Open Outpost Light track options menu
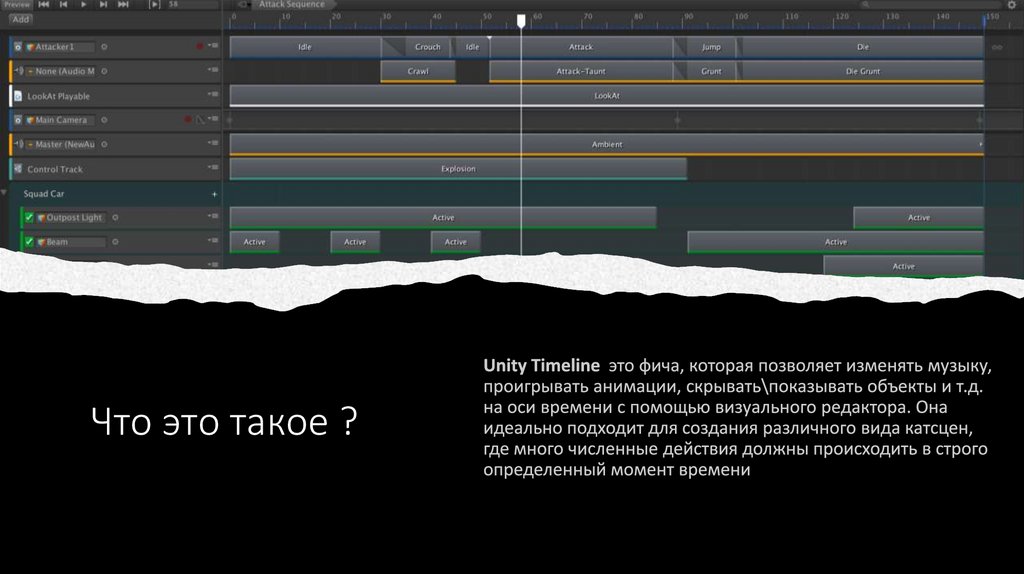This screenshot has height=574, width=1024. pyautogui.click(x=213, y=216)
